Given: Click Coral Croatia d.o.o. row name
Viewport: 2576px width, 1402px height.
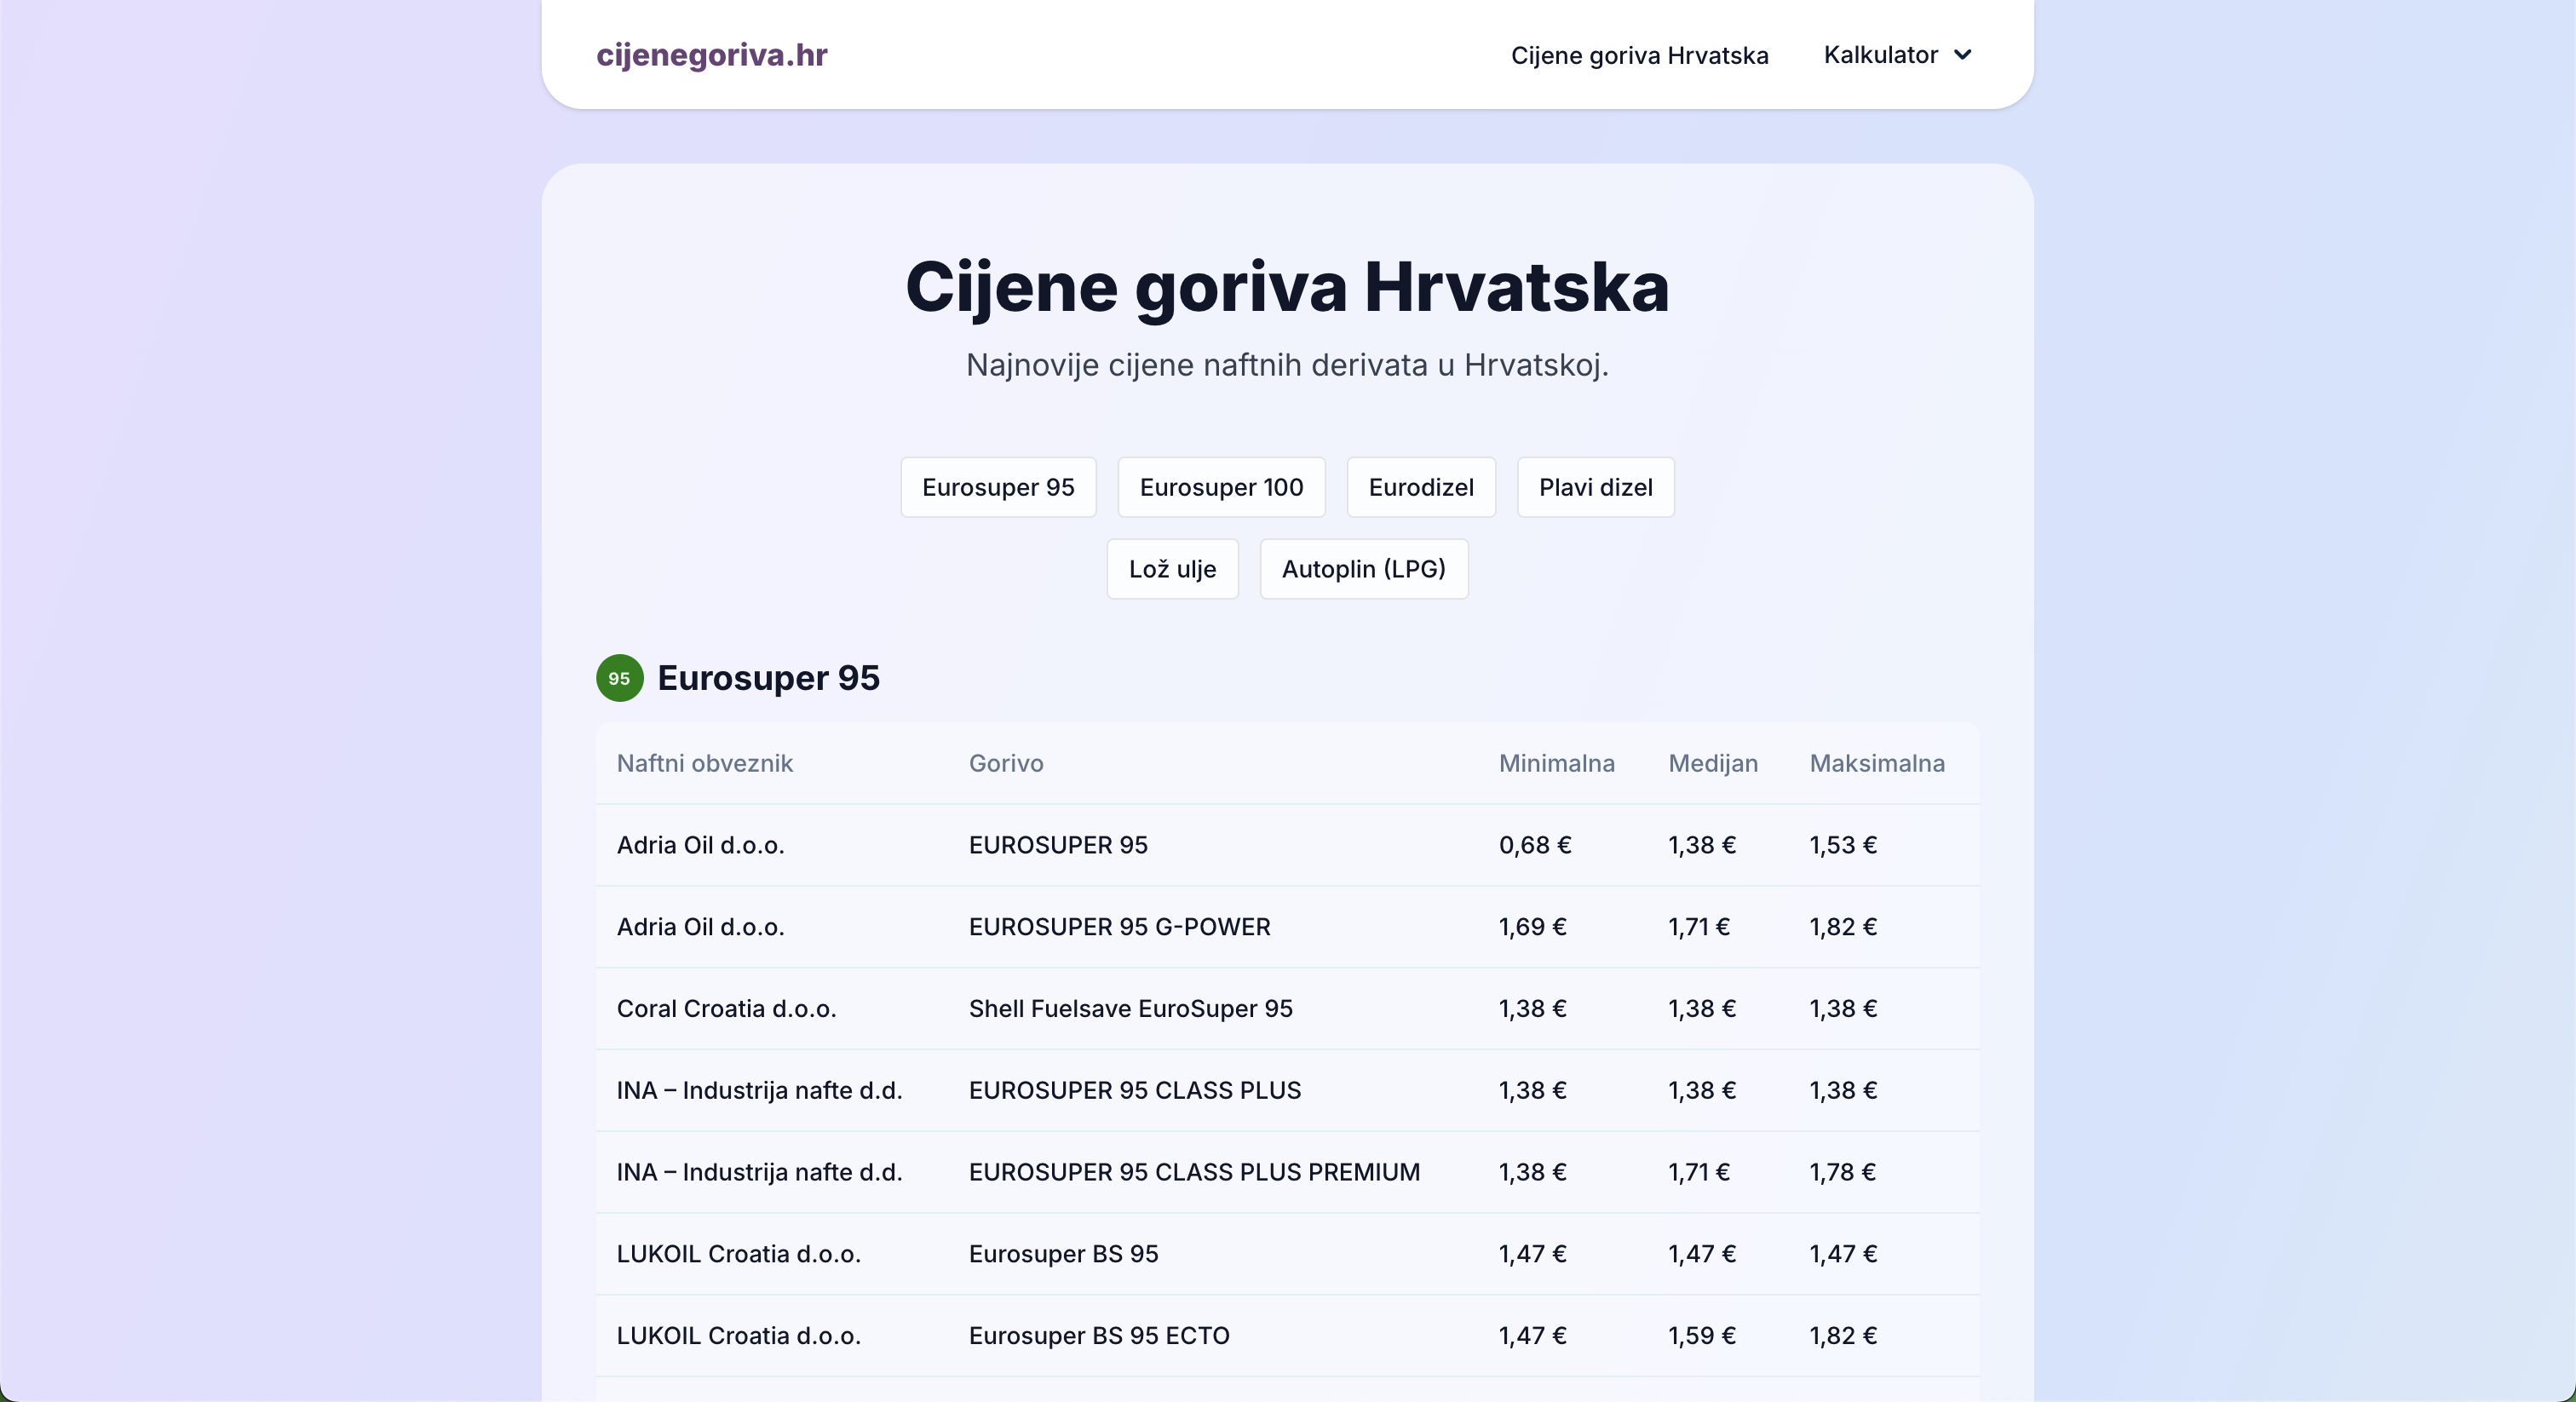Looking at the screenshot, I should pyautogui.click(x=726, y=1008).
